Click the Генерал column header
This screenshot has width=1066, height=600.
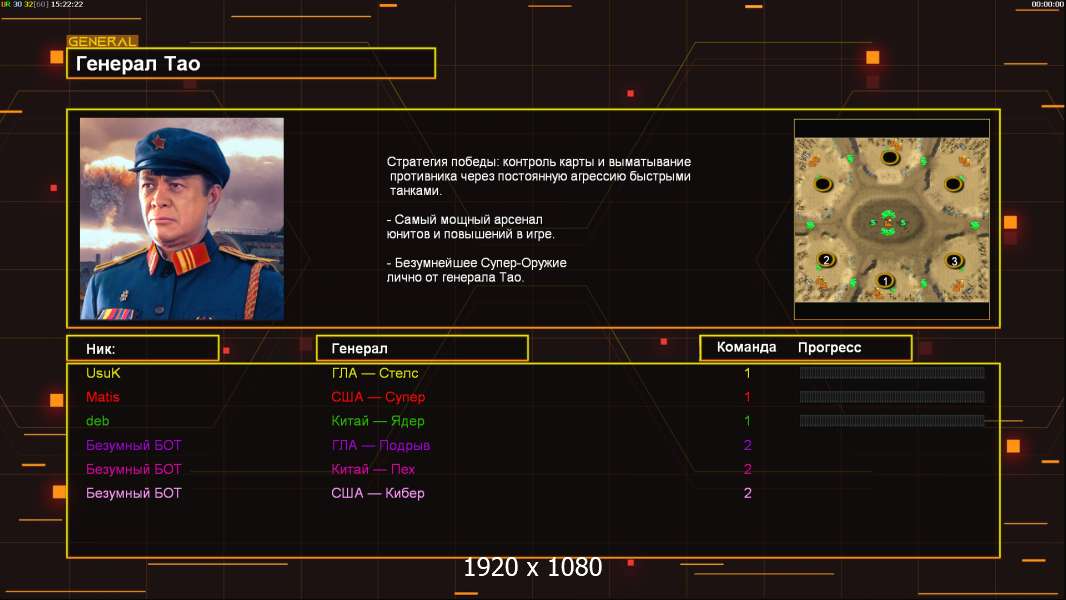pos(422,349)
